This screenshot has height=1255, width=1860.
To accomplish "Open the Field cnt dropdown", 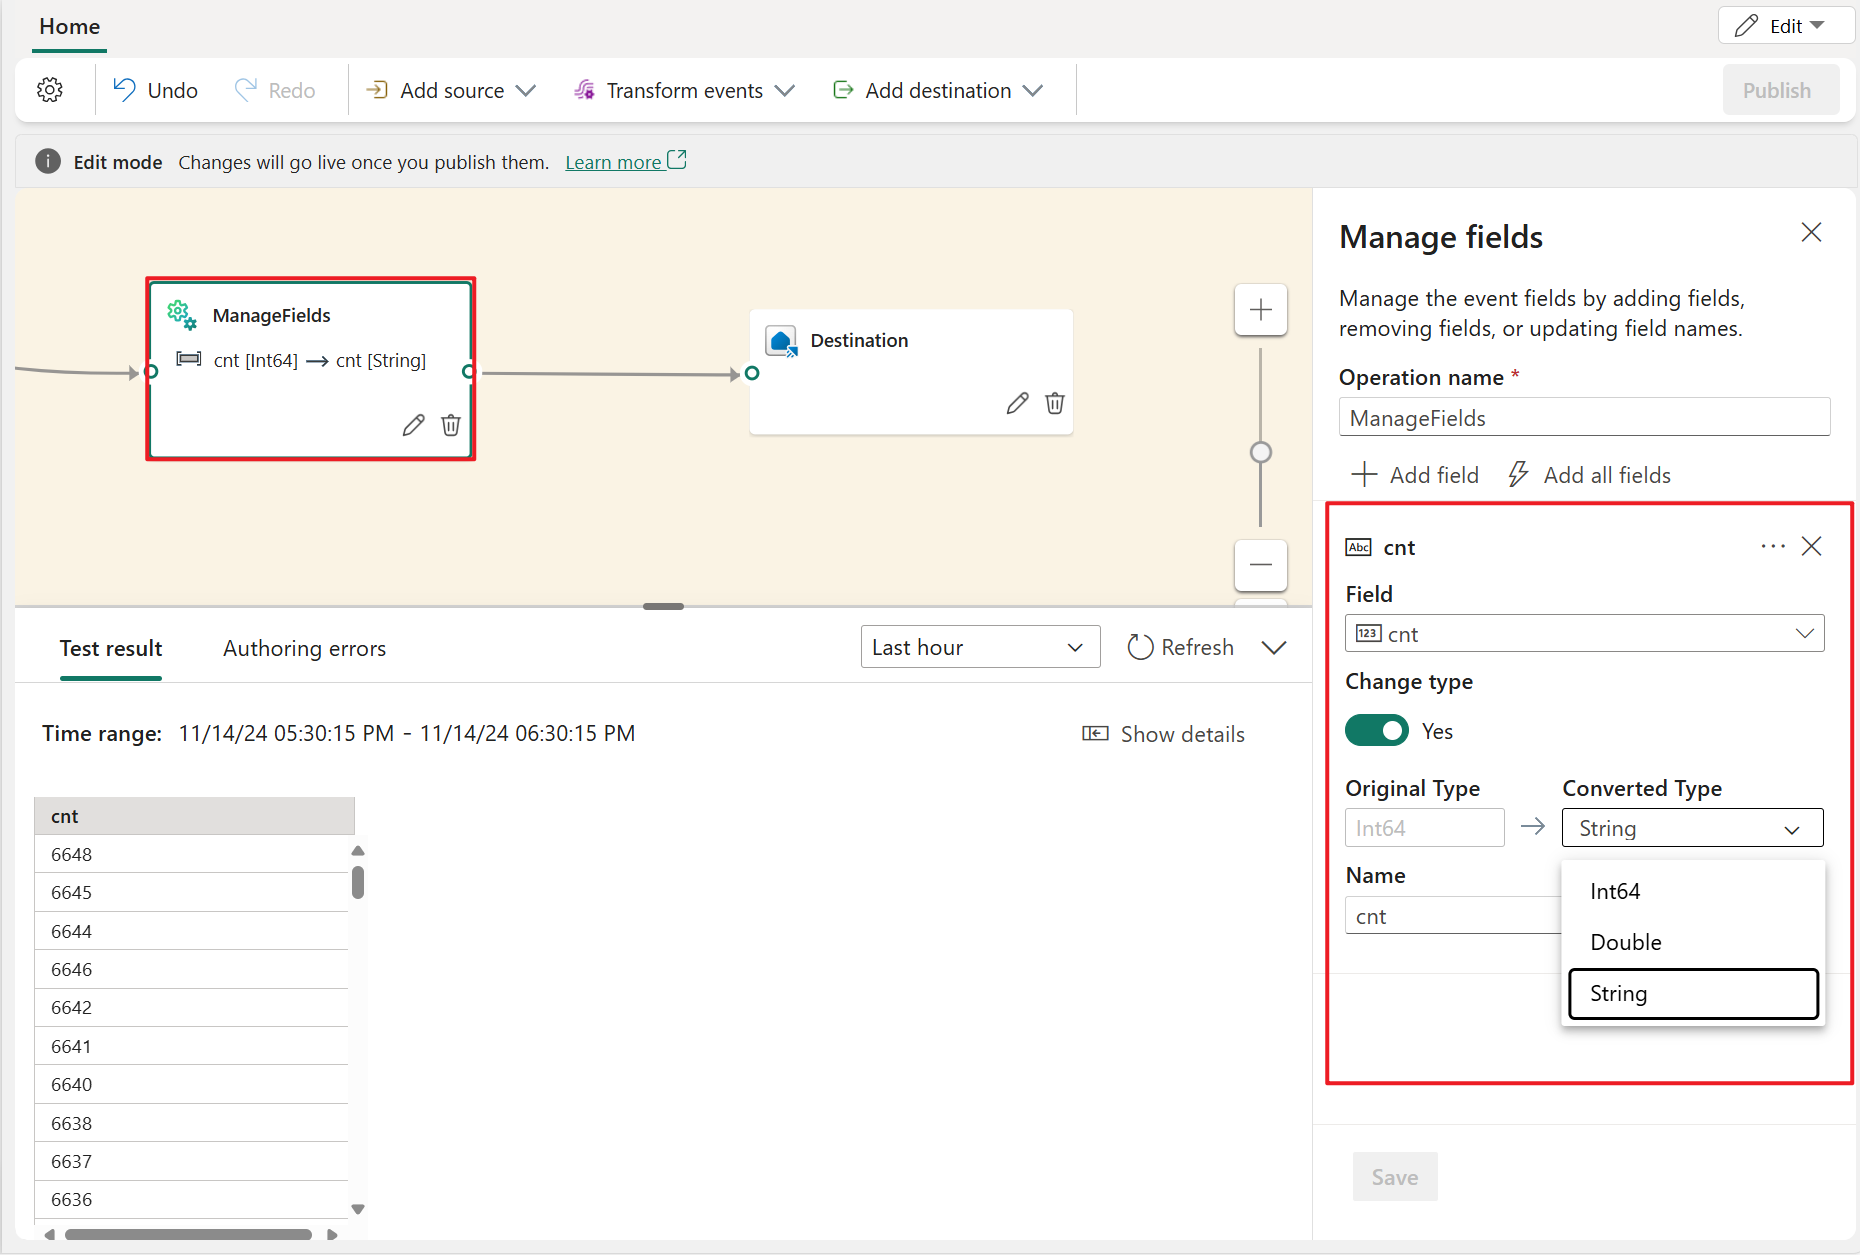I will coord(1584,633).
